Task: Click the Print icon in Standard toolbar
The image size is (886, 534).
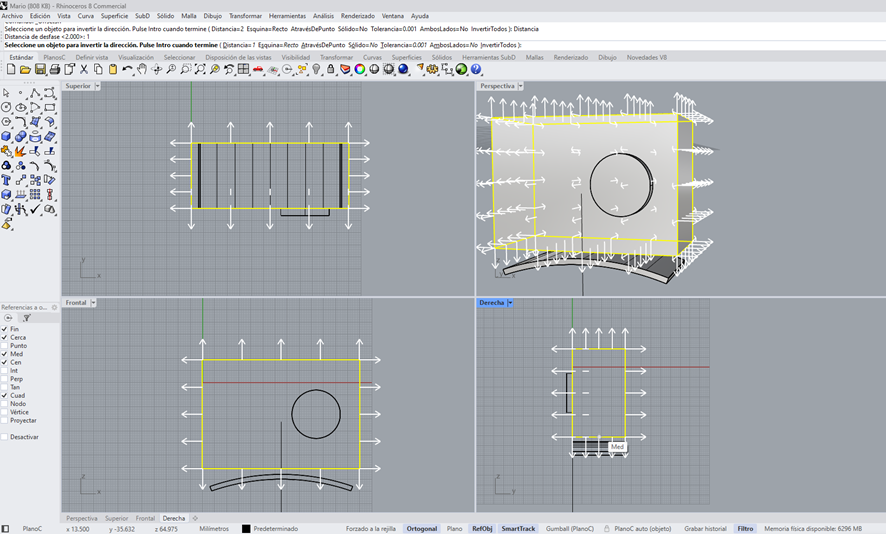Action: pyautogui.click(x=54, y=70)
